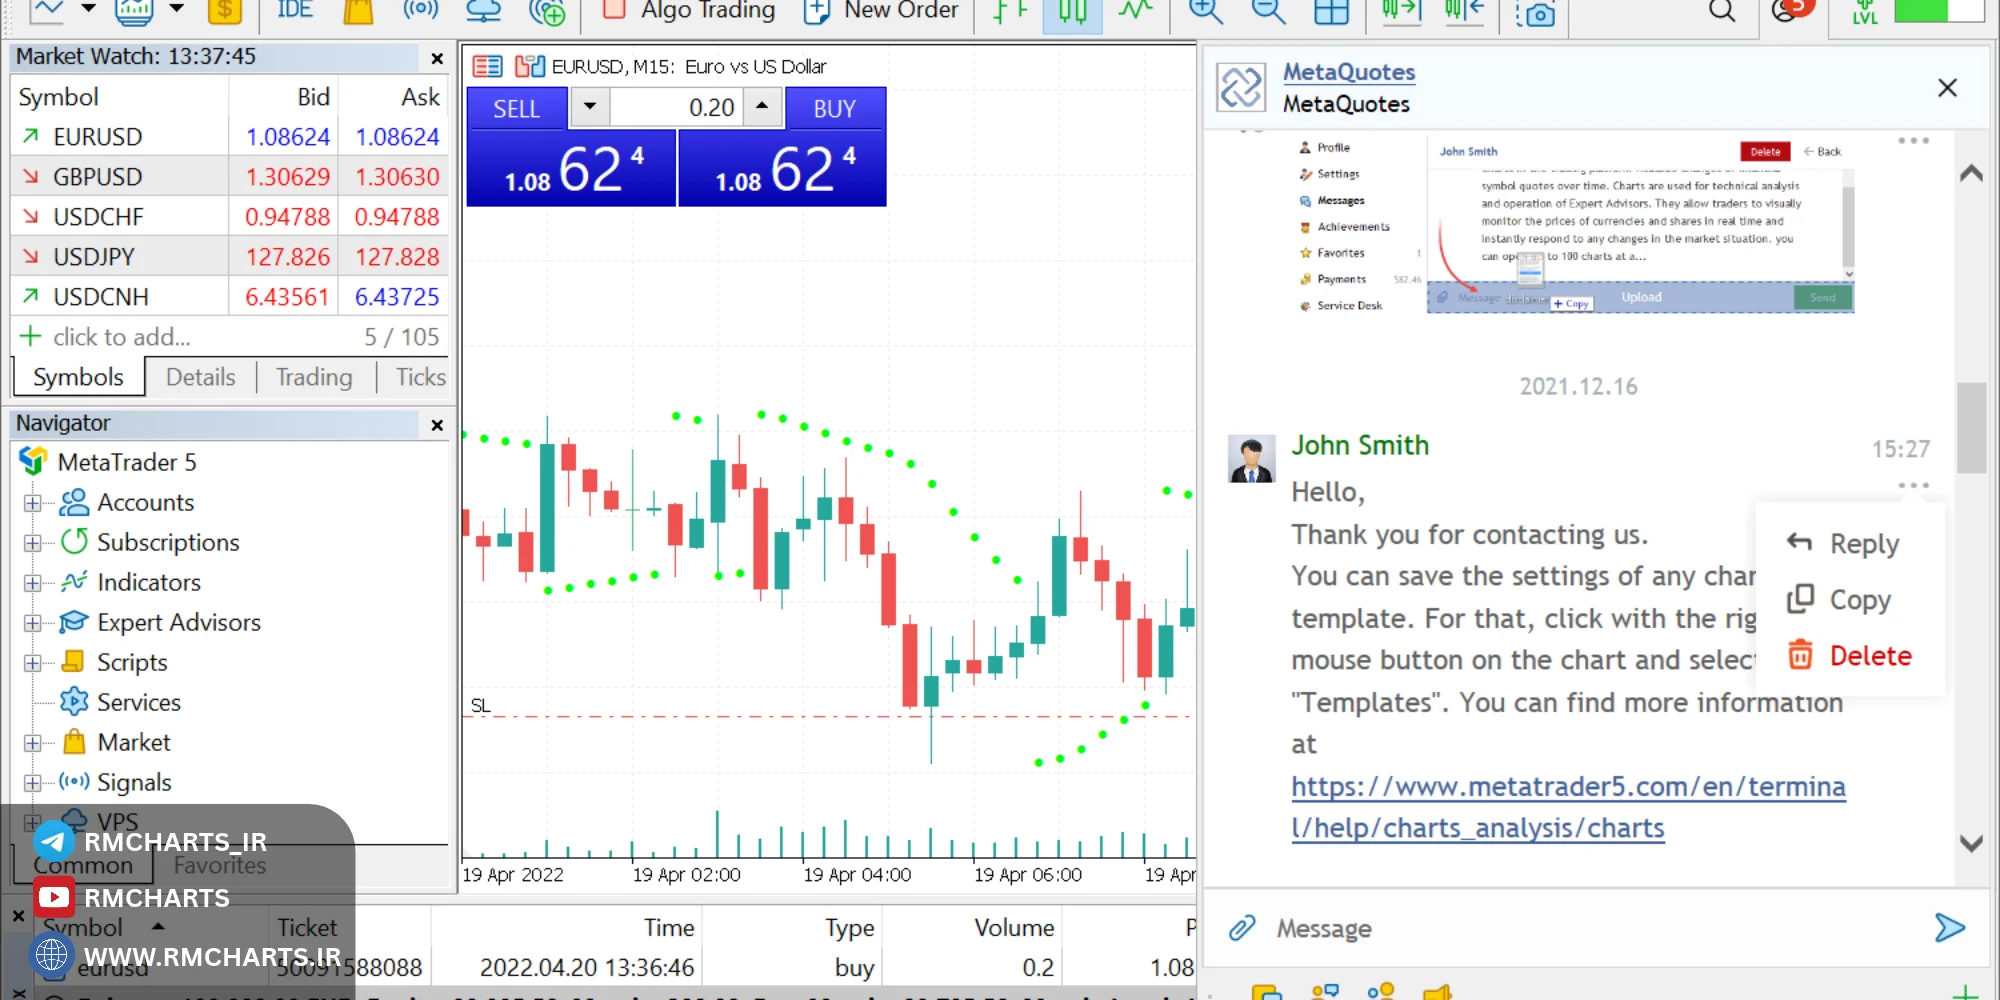Switch to the Trading tab in Market Watch
Screen dimensions: 2000x1000
(314, 377)
